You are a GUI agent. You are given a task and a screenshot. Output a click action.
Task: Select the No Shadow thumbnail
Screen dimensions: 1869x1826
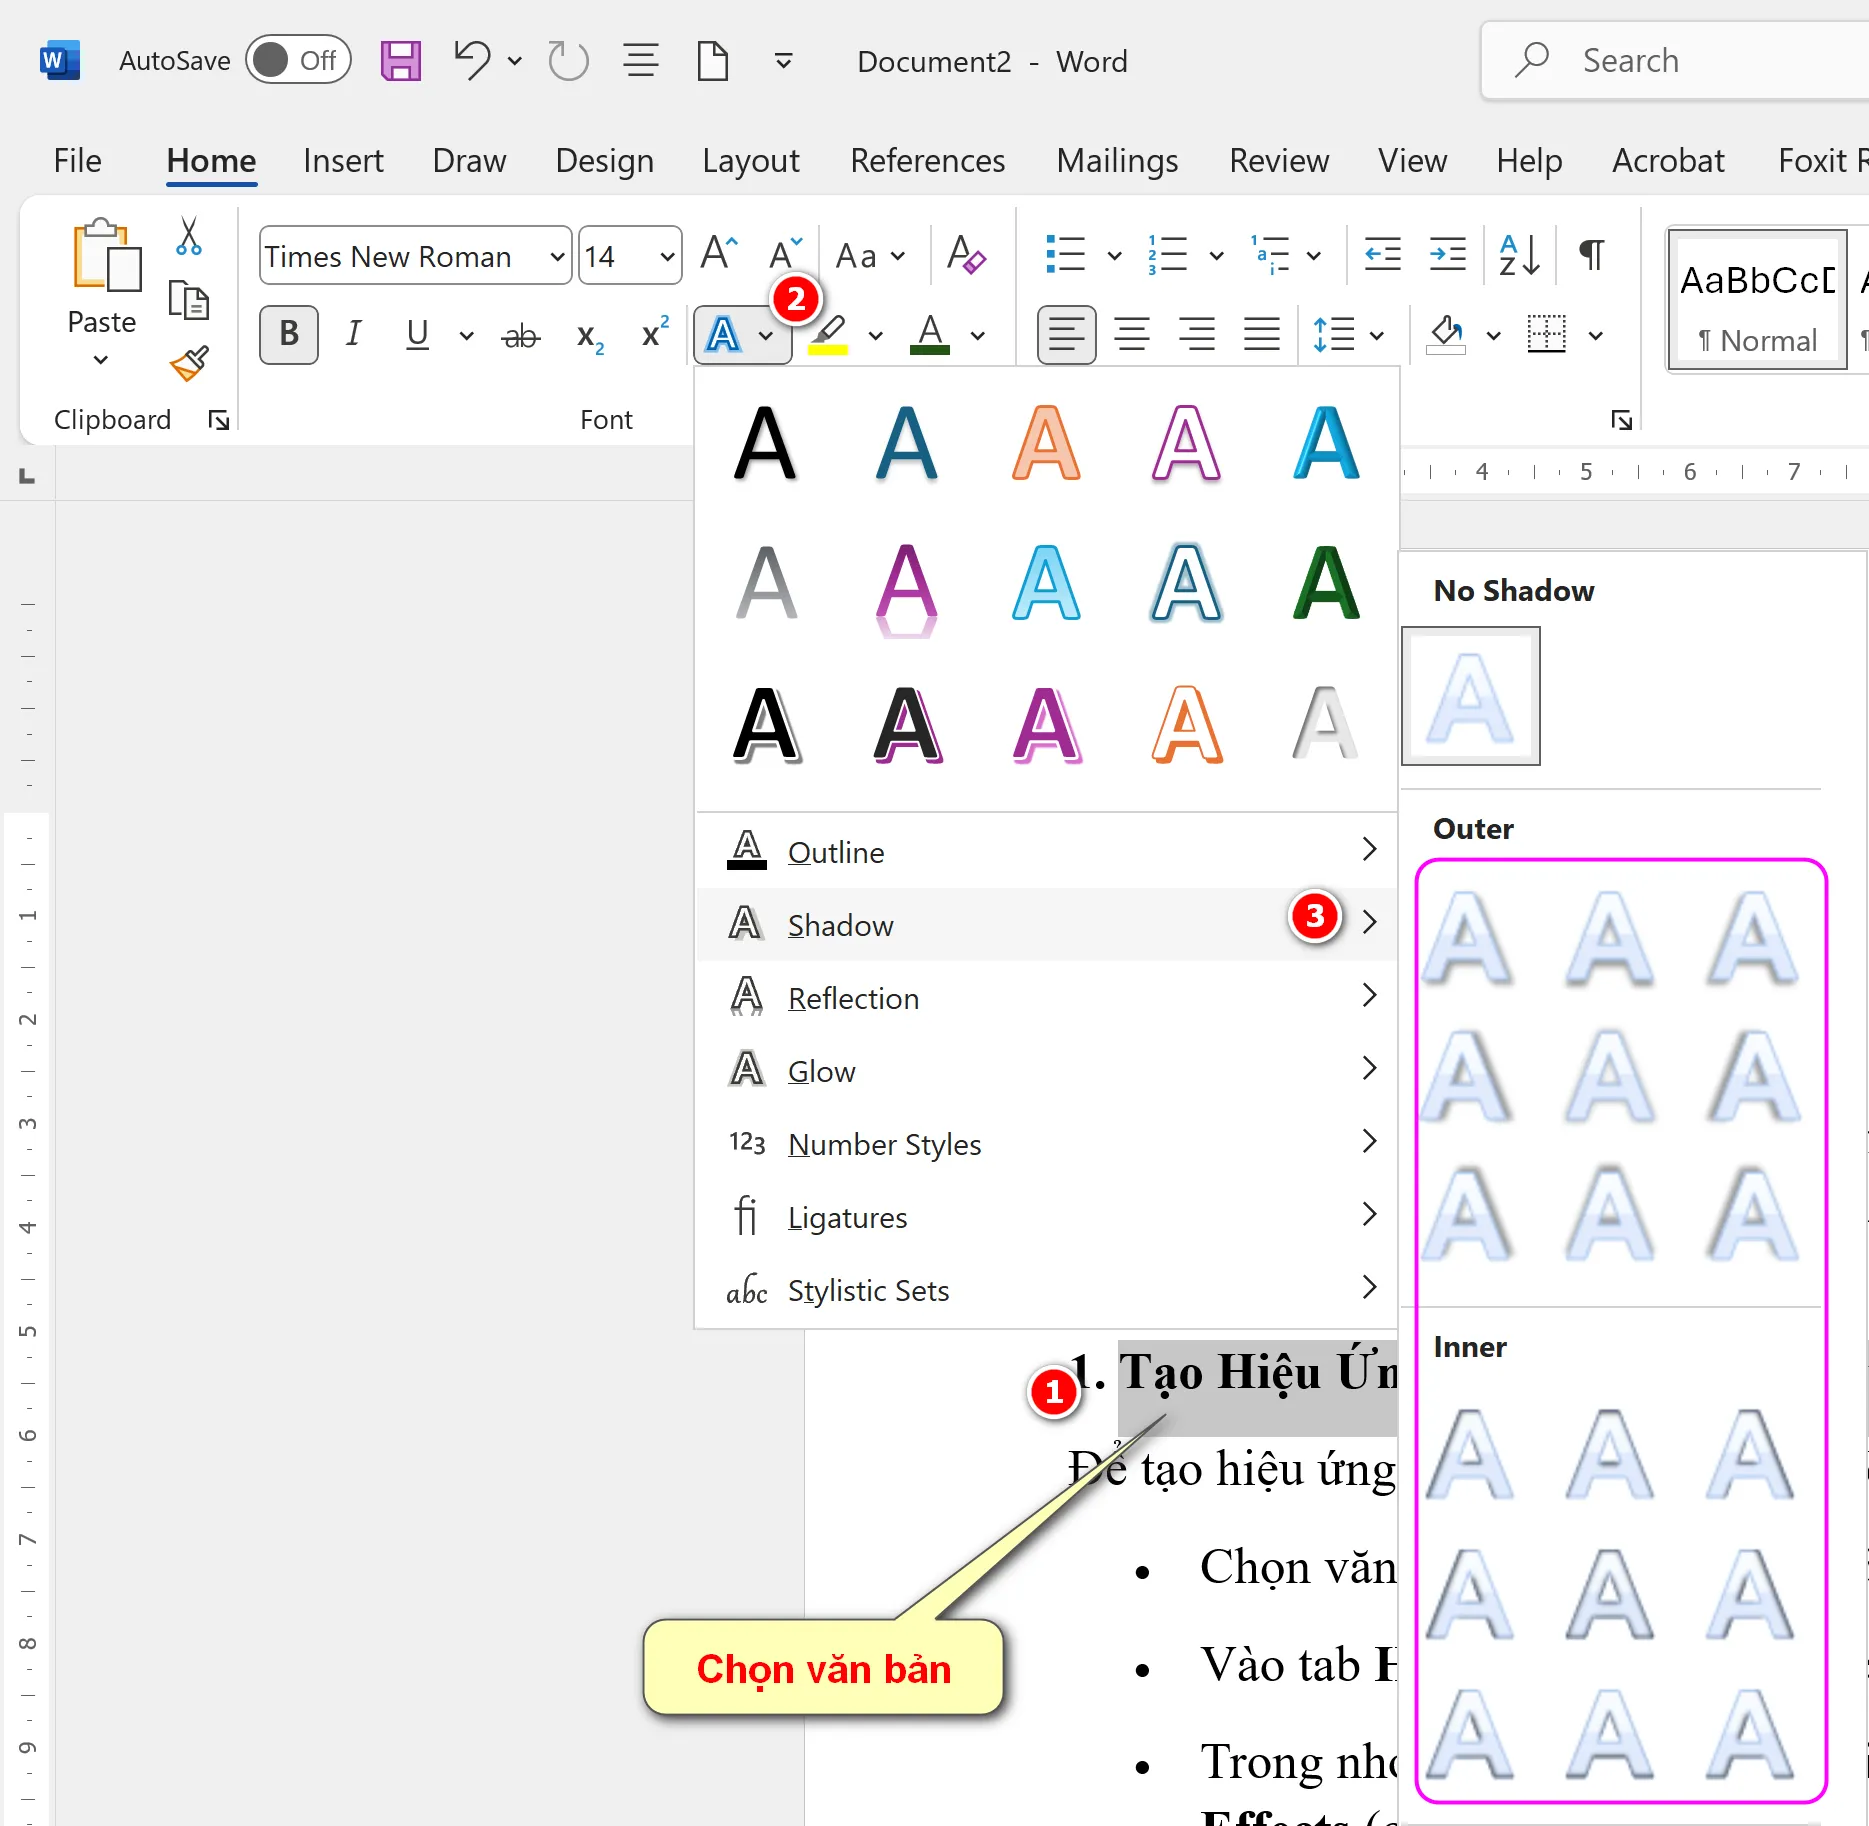tap(1470, 697)
